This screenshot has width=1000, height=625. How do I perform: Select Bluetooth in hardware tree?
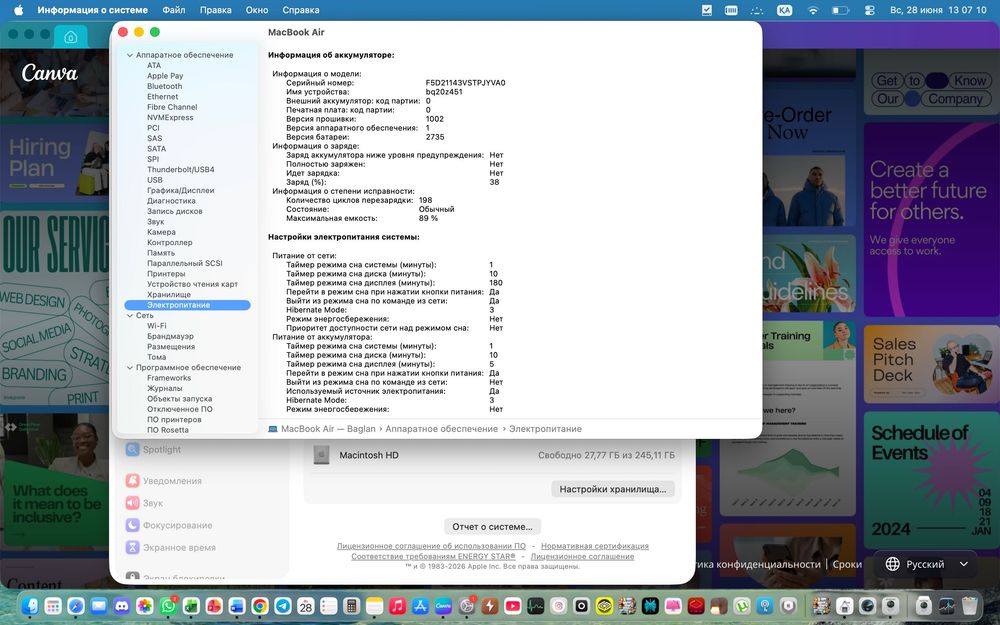[165, 86]
